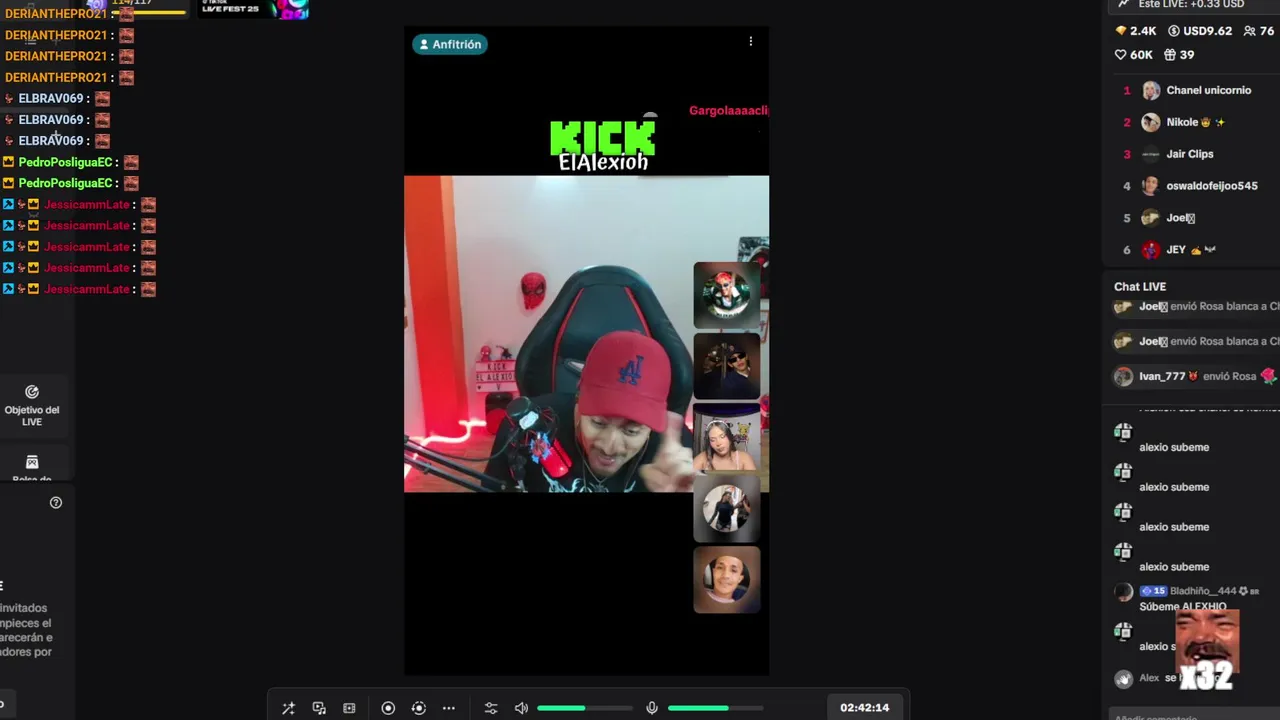Click the x32 gift combo sticker

(x=1206, y=650)
